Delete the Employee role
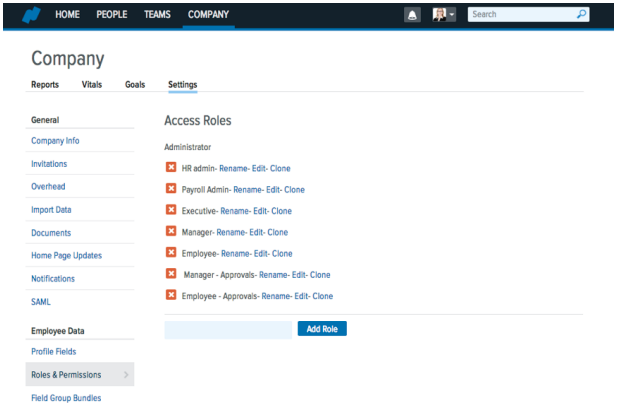Image resolution: width=618 pixels, height=415 pixels. pyautogui.click(x=171, y=252)
